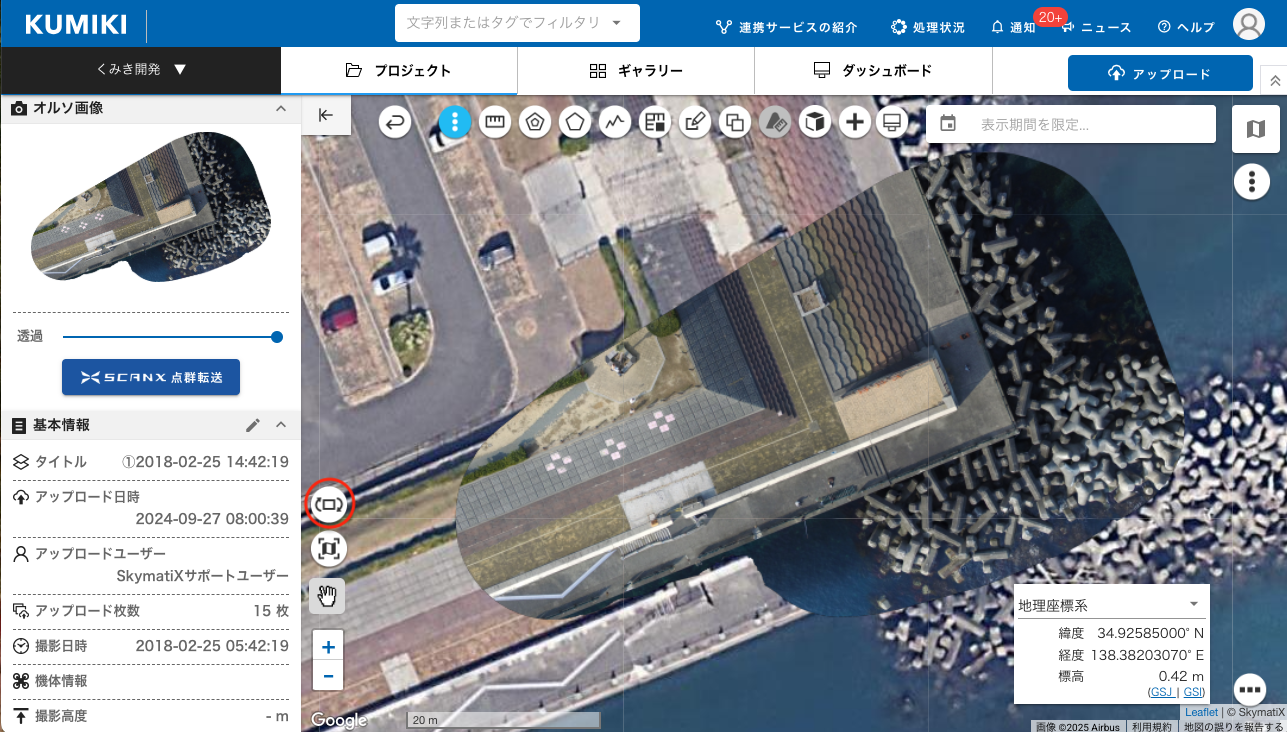Switch to the ギャラリー tab
Viewport: 1287px width, 732px height.
[636, 71]
